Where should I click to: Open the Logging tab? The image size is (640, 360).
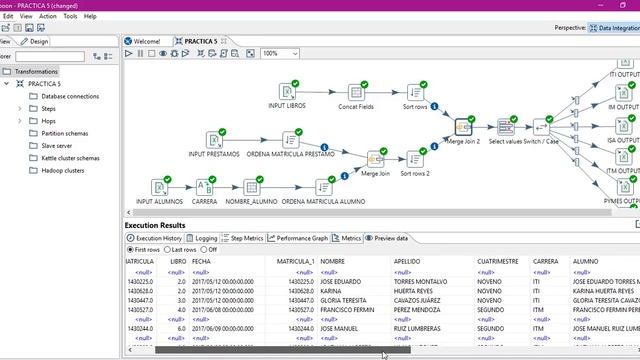(202, 238)
